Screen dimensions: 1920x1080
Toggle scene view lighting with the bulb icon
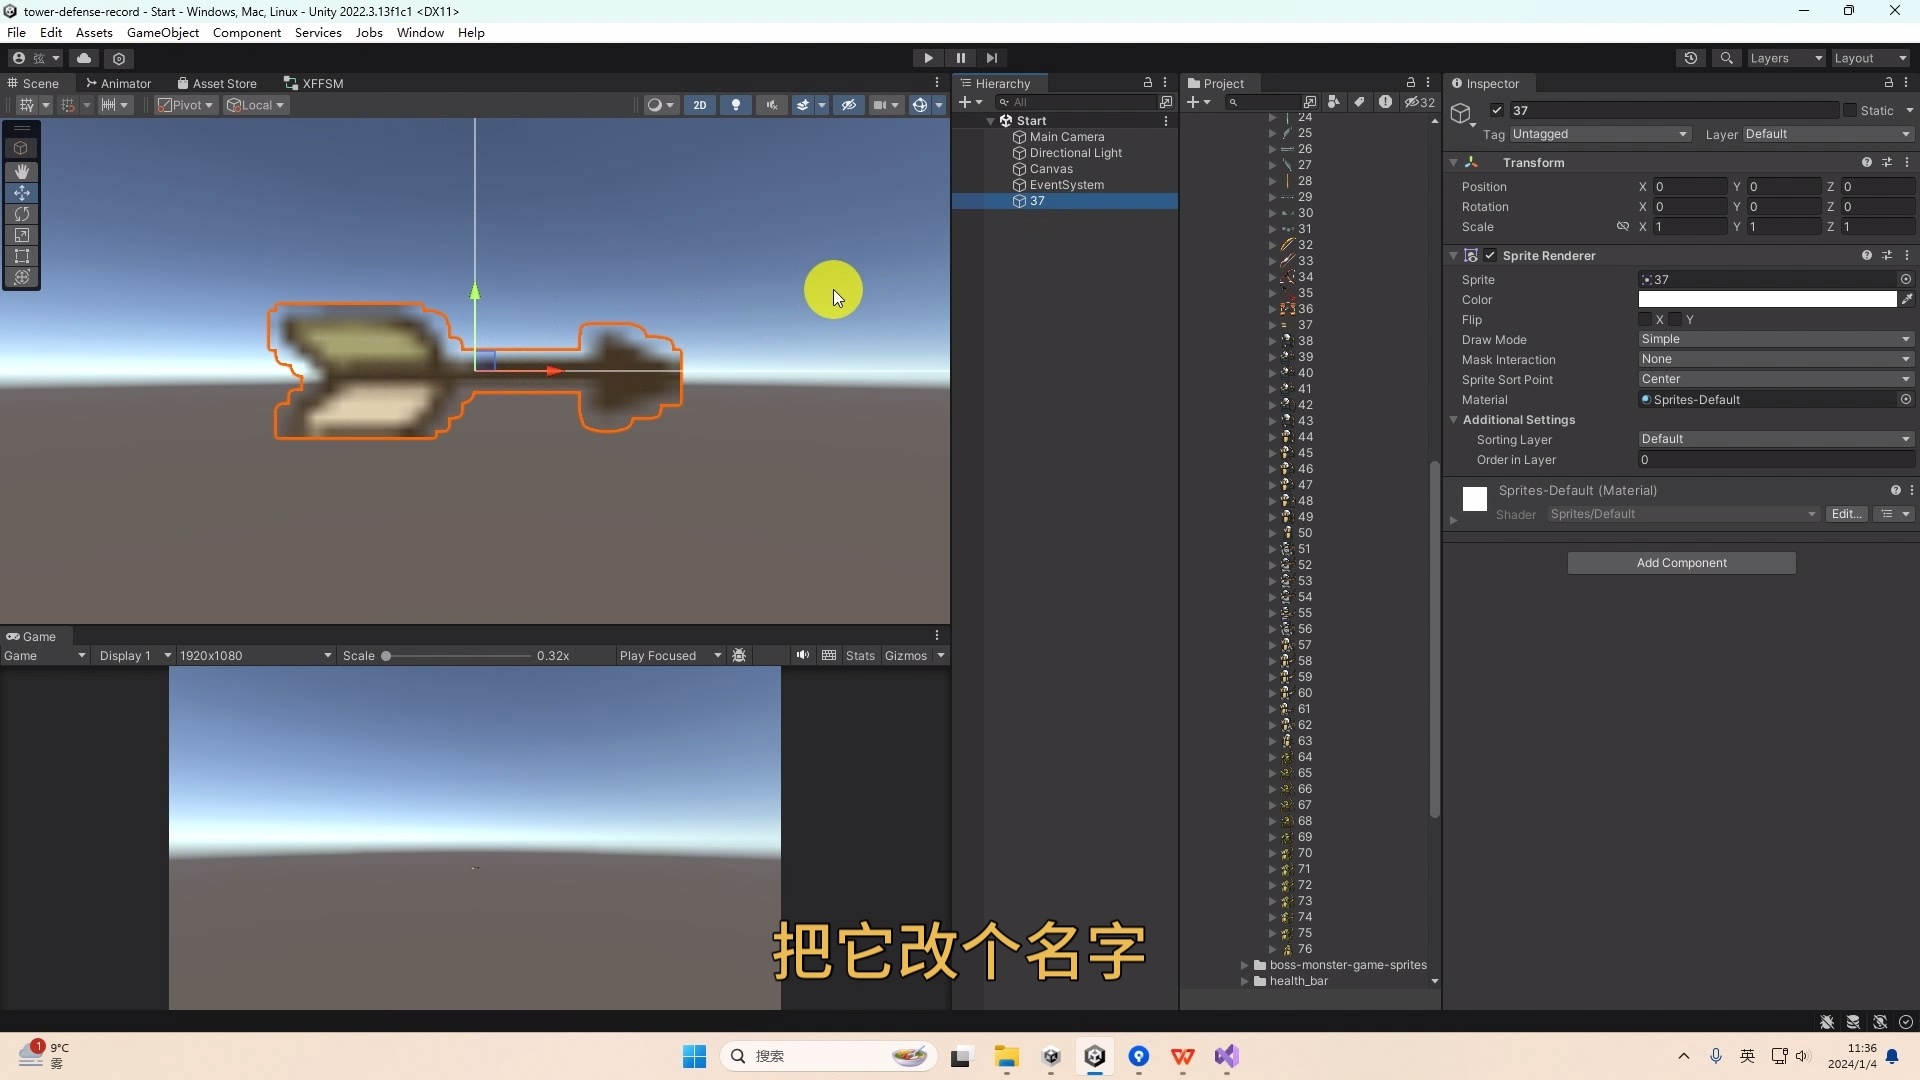736,104
